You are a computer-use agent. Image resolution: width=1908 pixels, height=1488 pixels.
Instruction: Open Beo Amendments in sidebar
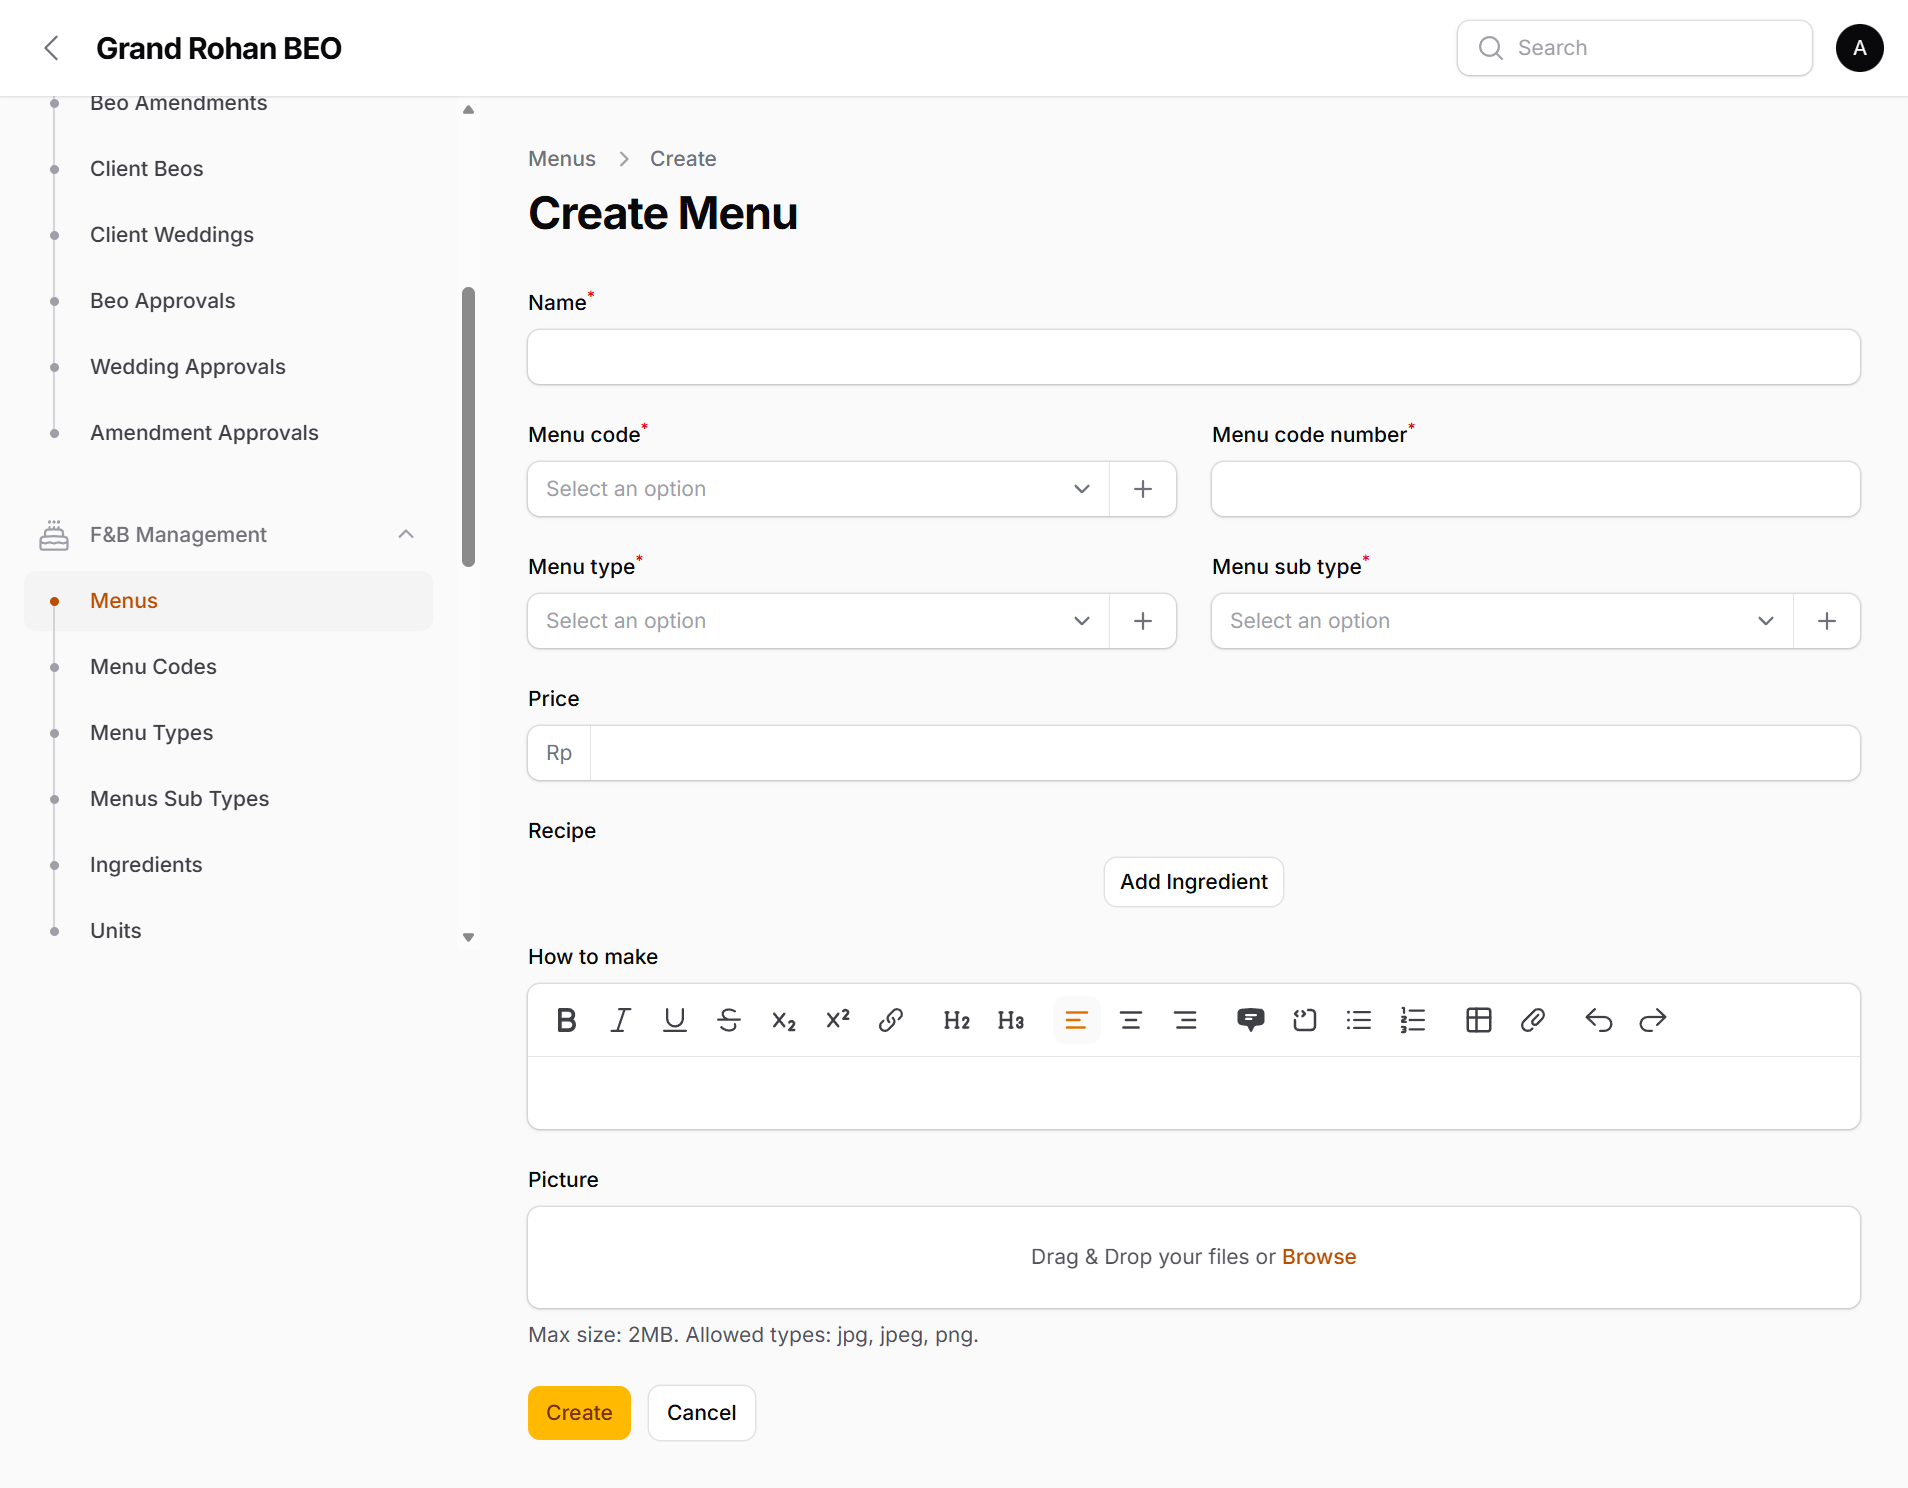(179, 103)
